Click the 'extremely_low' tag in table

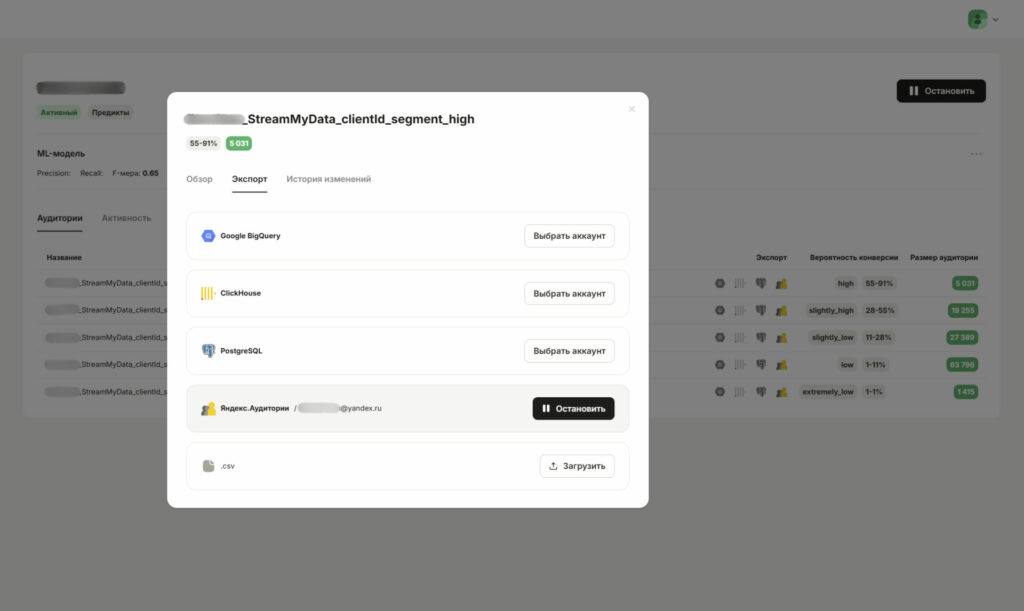[x=827, y=392]
